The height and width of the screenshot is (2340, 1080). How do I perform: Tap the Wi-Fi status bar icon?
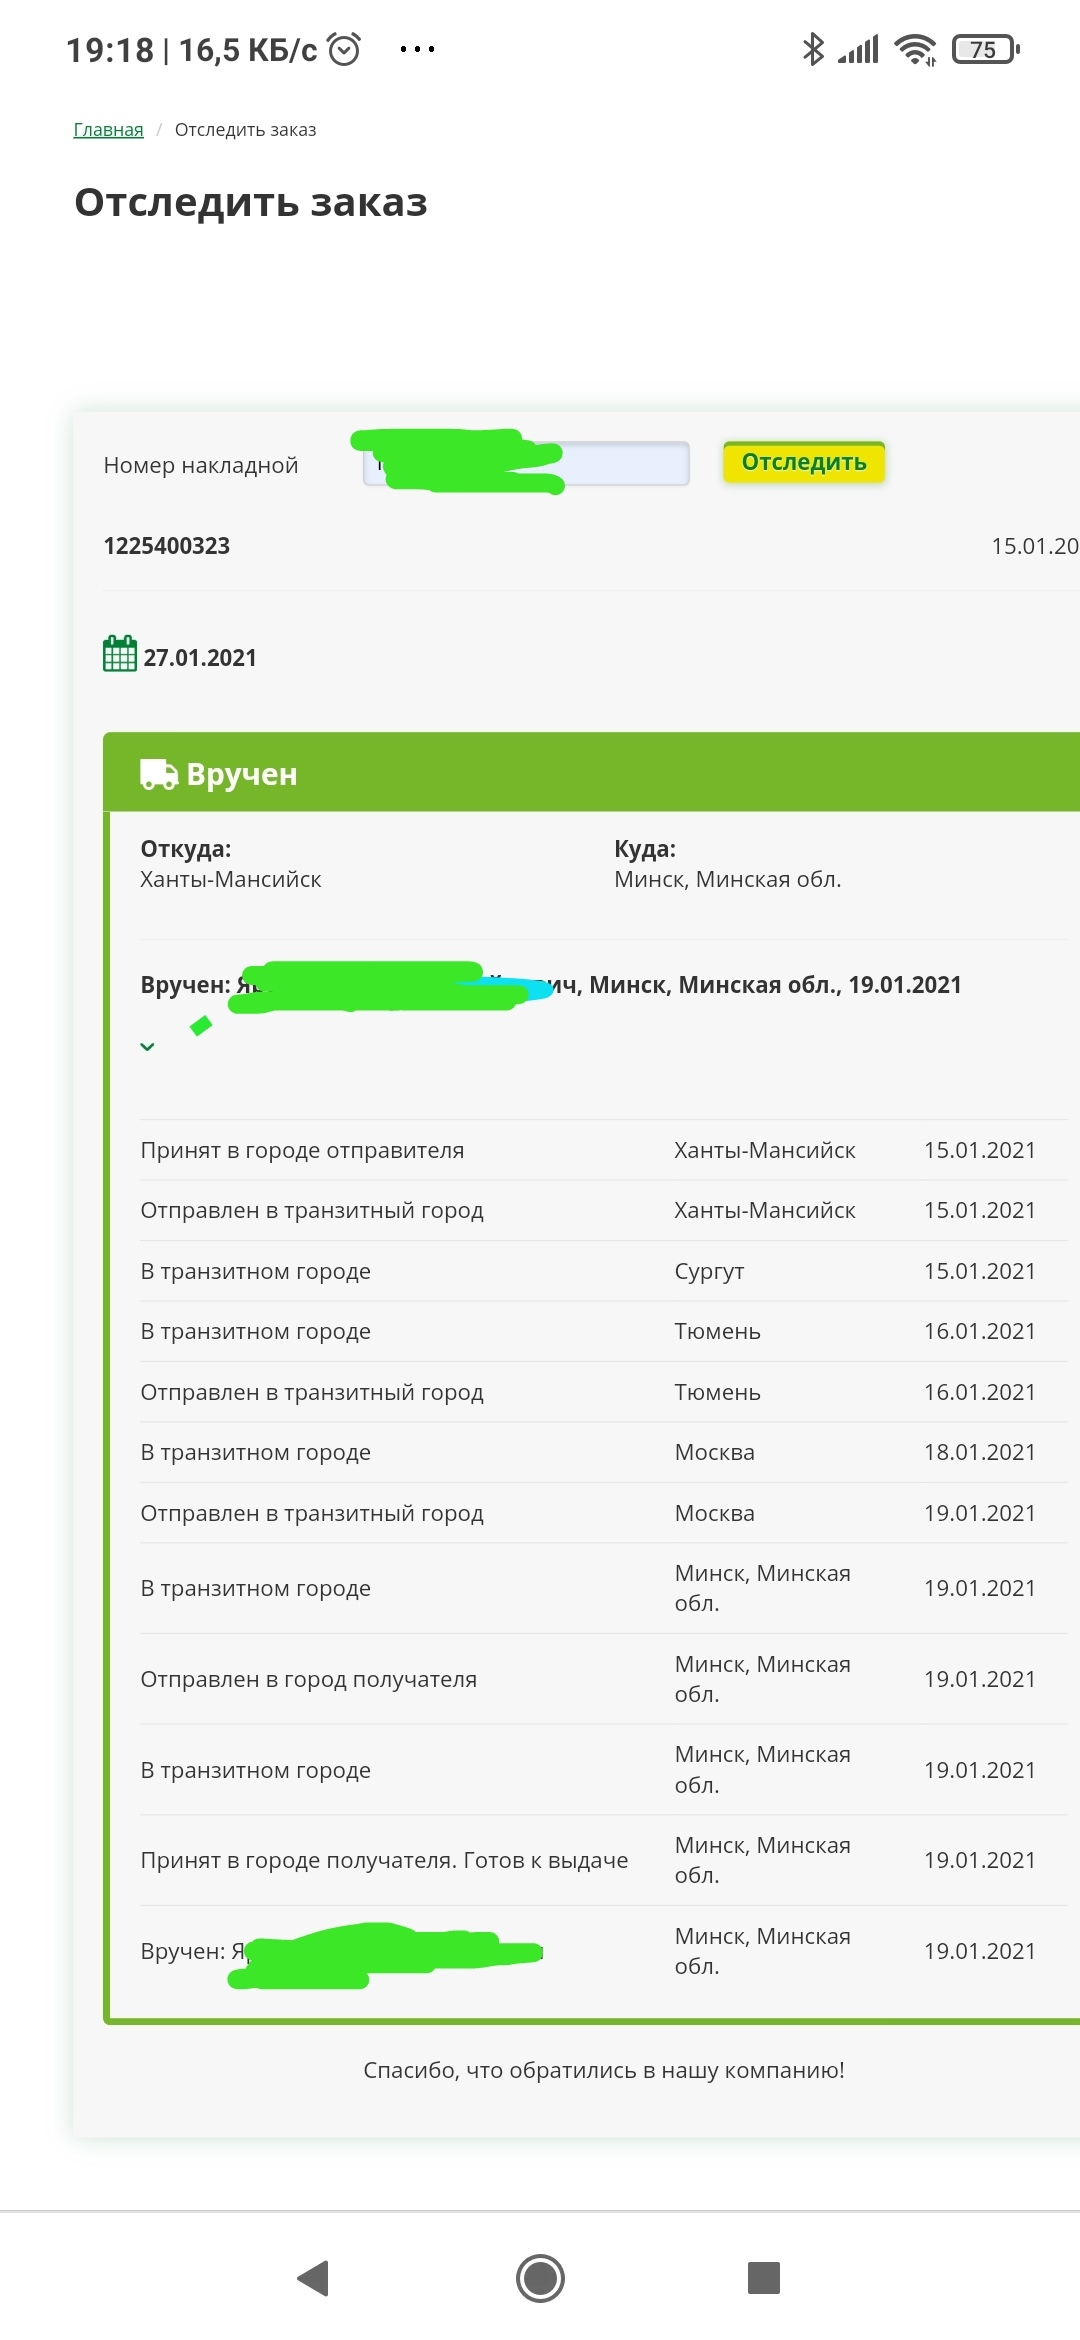click(x=915, y=49)
